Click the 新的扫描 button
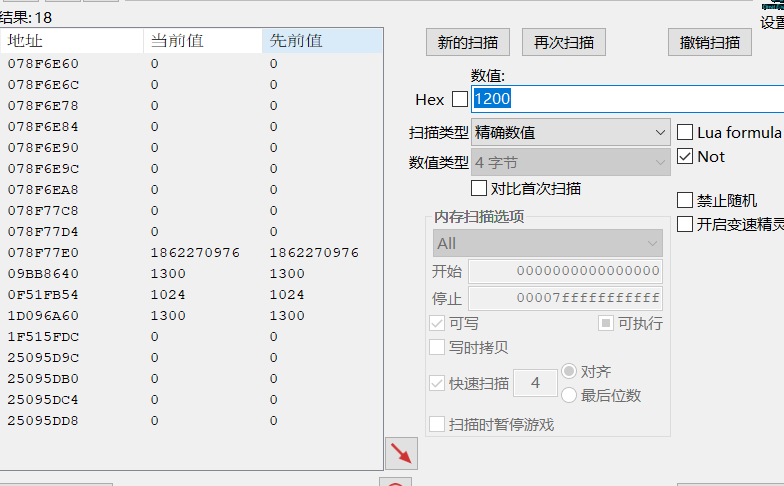Viewport: 784px width, 486px height. pos(468,42)
